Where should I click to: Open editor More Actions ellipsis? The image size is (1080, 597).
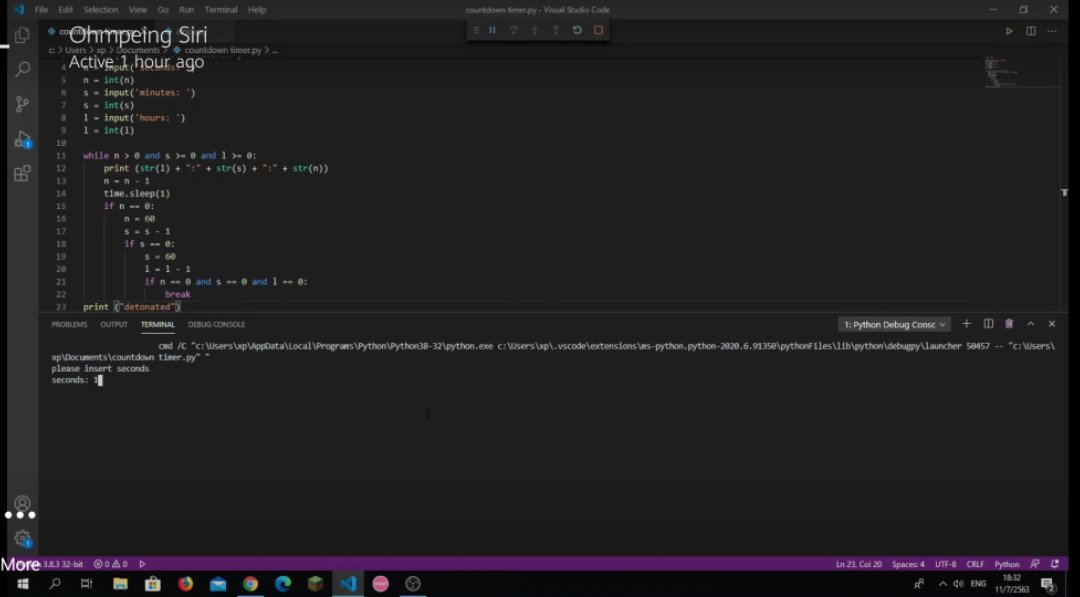(x=1052, y=31)
